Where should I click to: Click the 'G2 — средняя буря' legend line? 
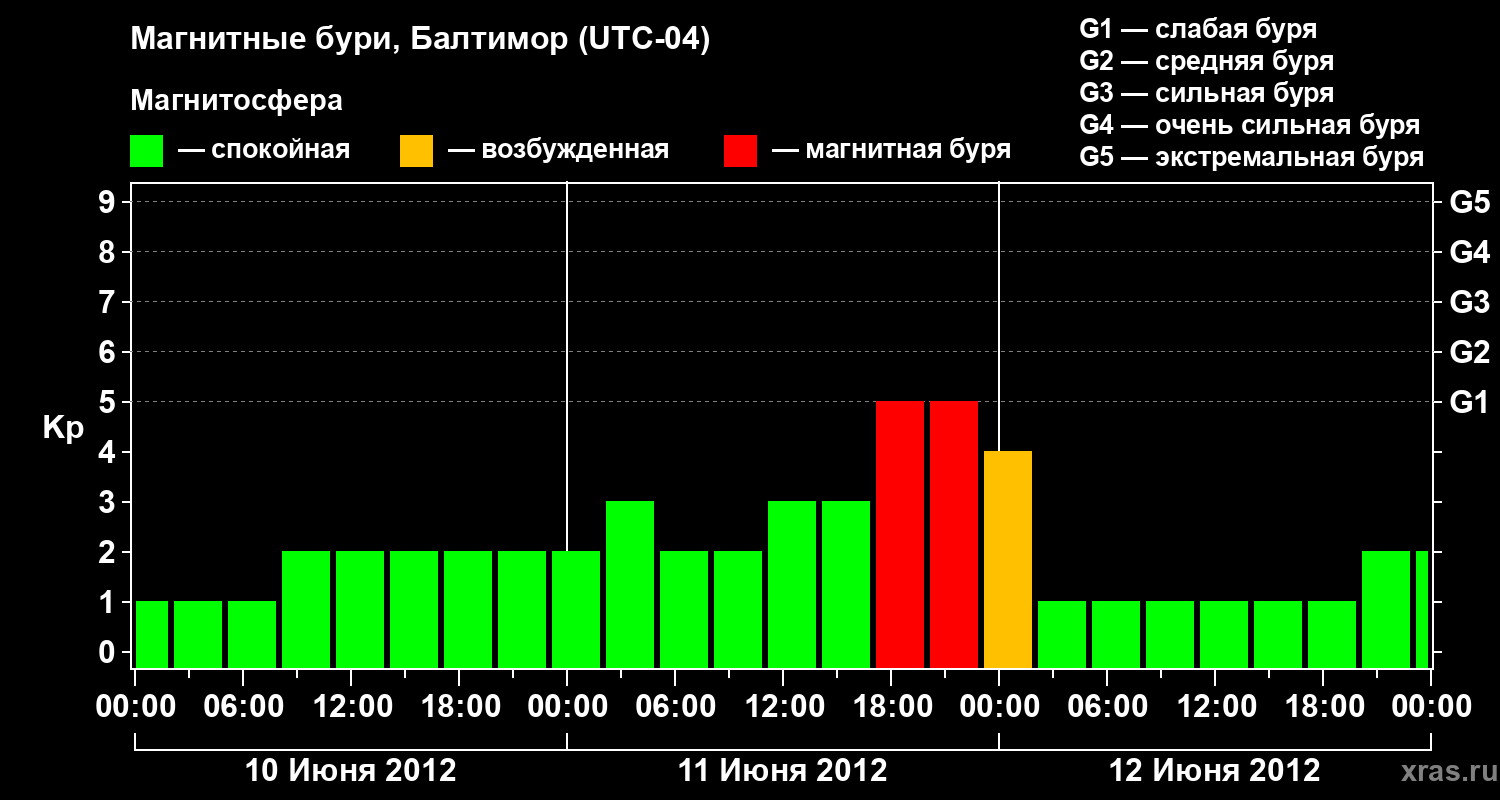(1206, 61)
